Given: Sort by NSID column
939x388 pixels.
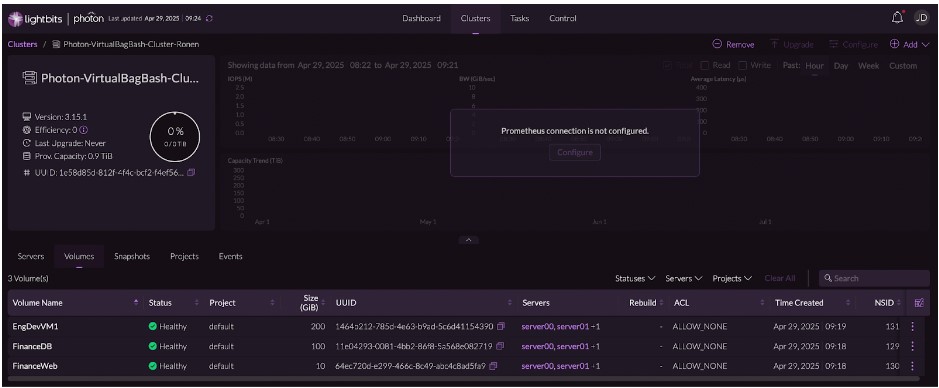Looking at the screenshot, I should click(x=899, y=303).
